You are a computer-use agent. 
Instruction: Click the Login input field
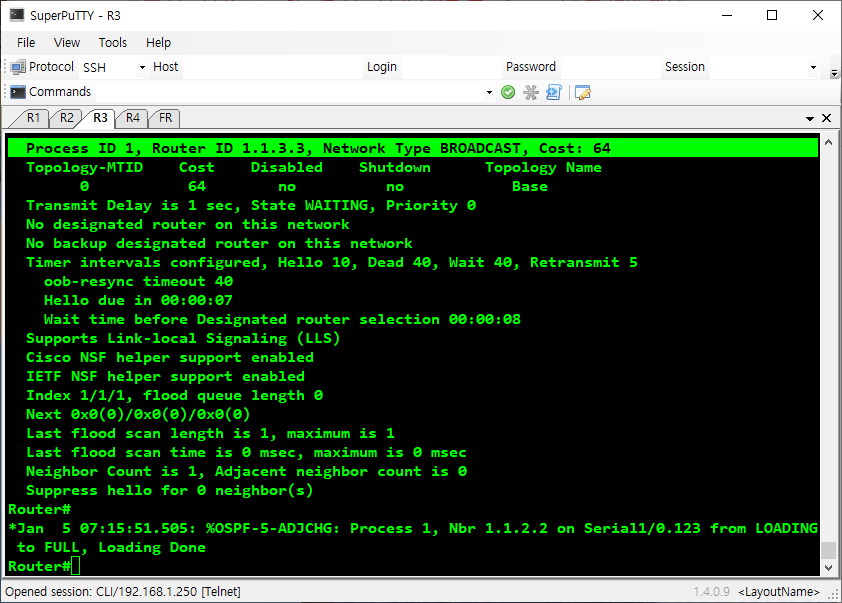click(x=450, y=68)
